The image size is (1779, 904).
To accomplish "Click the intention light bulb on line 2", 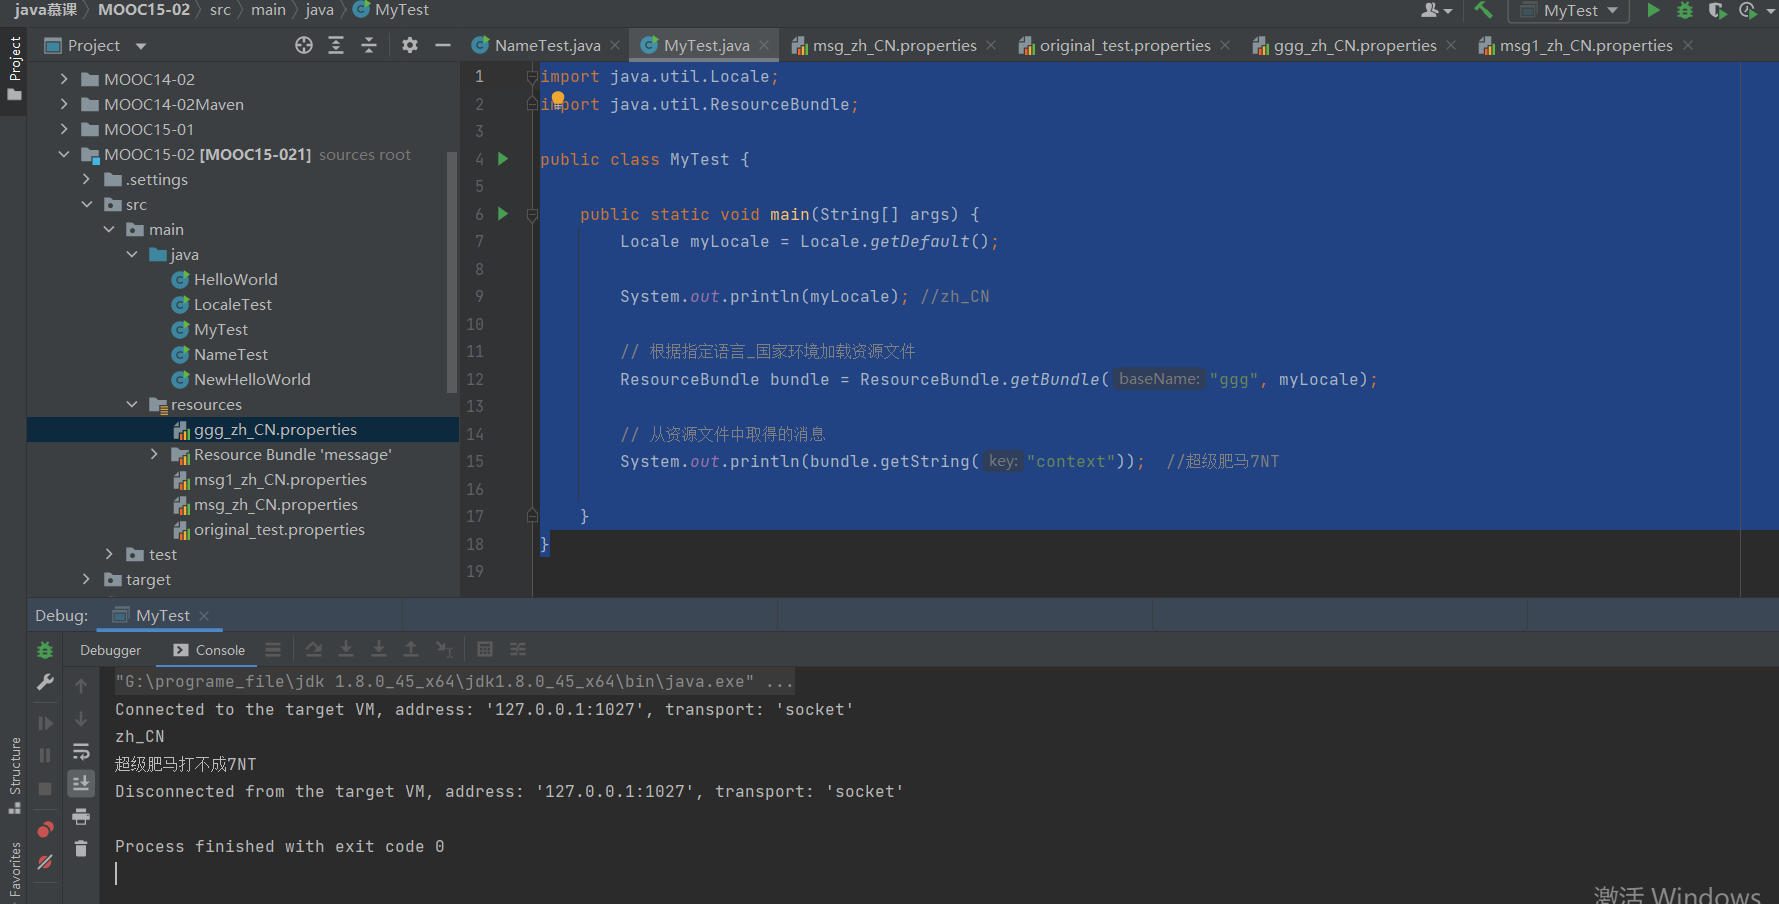I will (x=558, y=98).
